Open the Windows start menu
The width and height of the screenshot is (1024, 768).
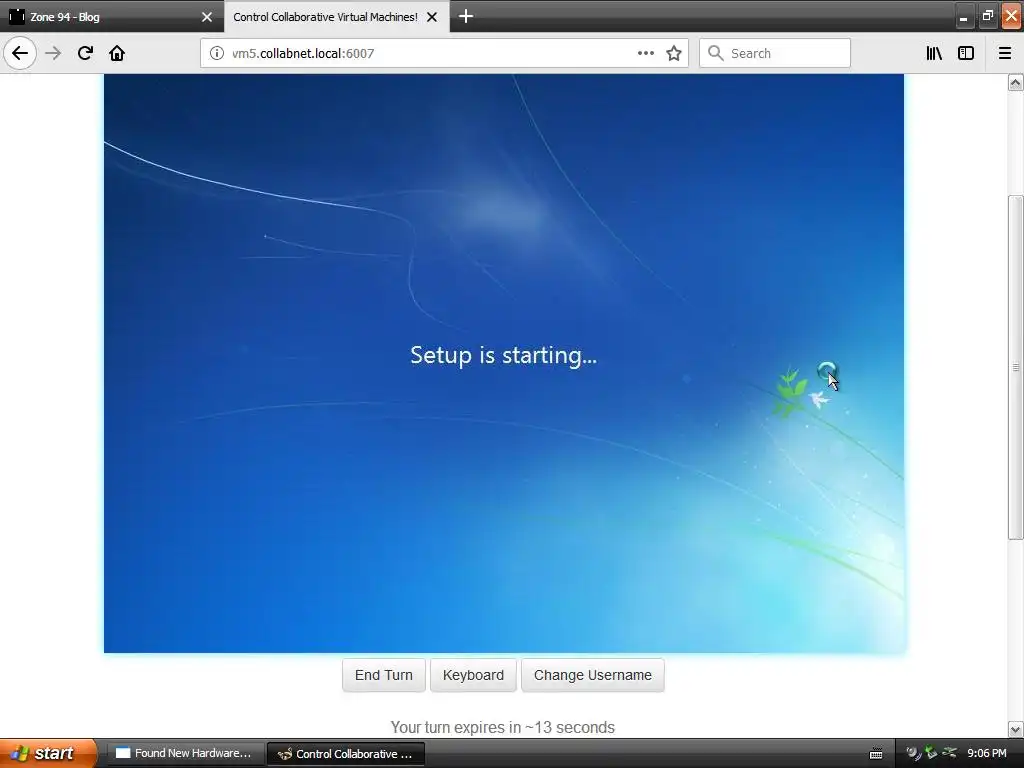tap(48, 753)
